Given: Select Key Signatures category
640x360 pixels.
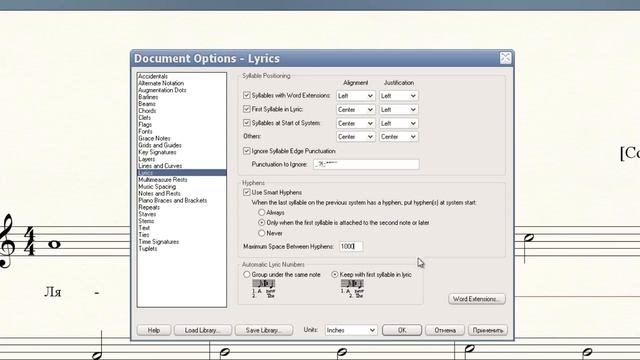Looking at the screenshot, I should pos(157,152).
